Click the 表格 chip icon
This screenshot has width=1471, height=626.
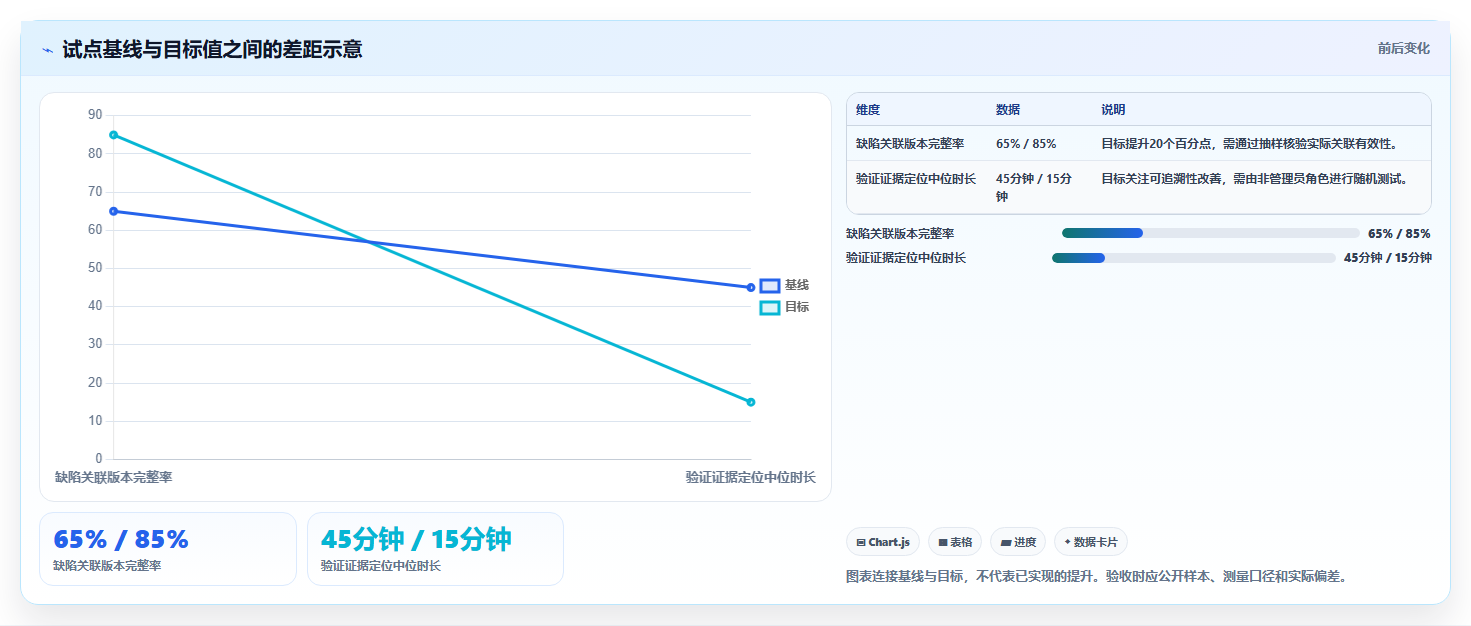[942, 542]
